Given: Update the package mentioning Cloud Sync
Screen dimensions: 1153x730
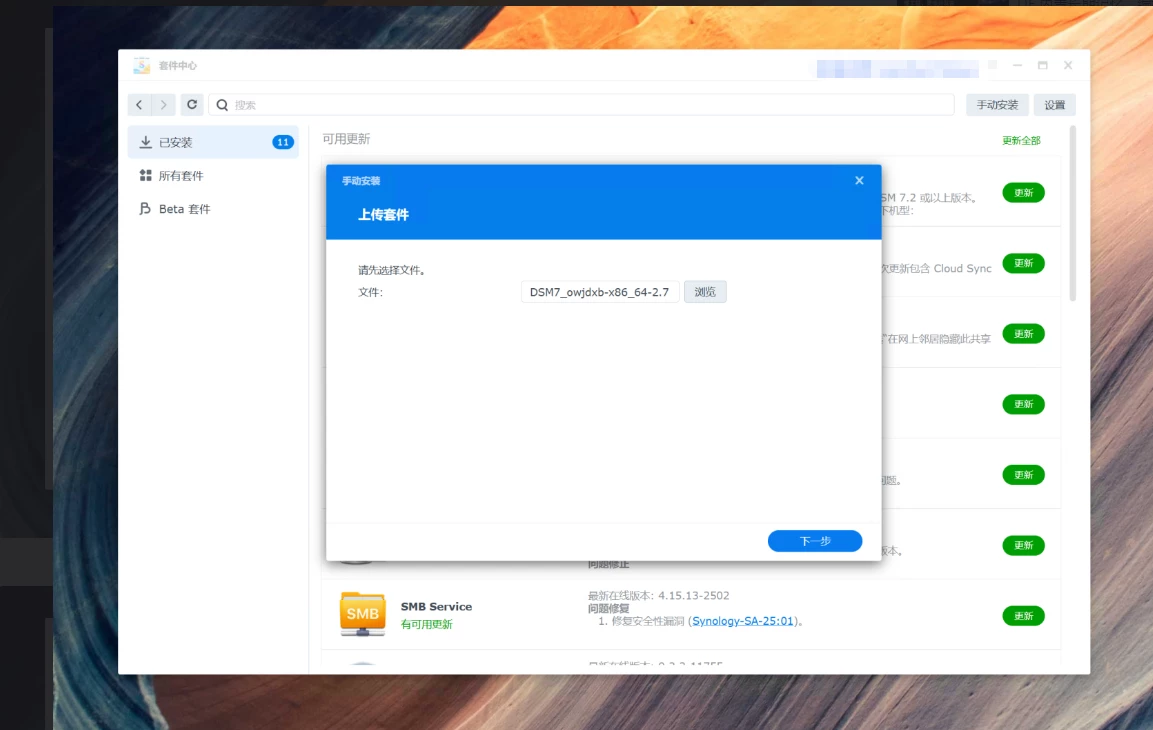Looking at the screenshot, I should (x=1023, y=263).
